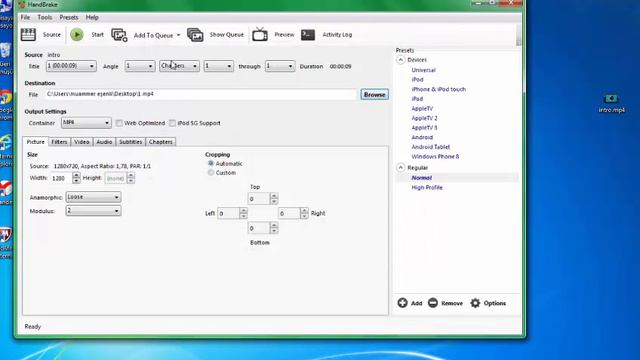Enable the Web Optimized checkbox

[x=119, y=123]
